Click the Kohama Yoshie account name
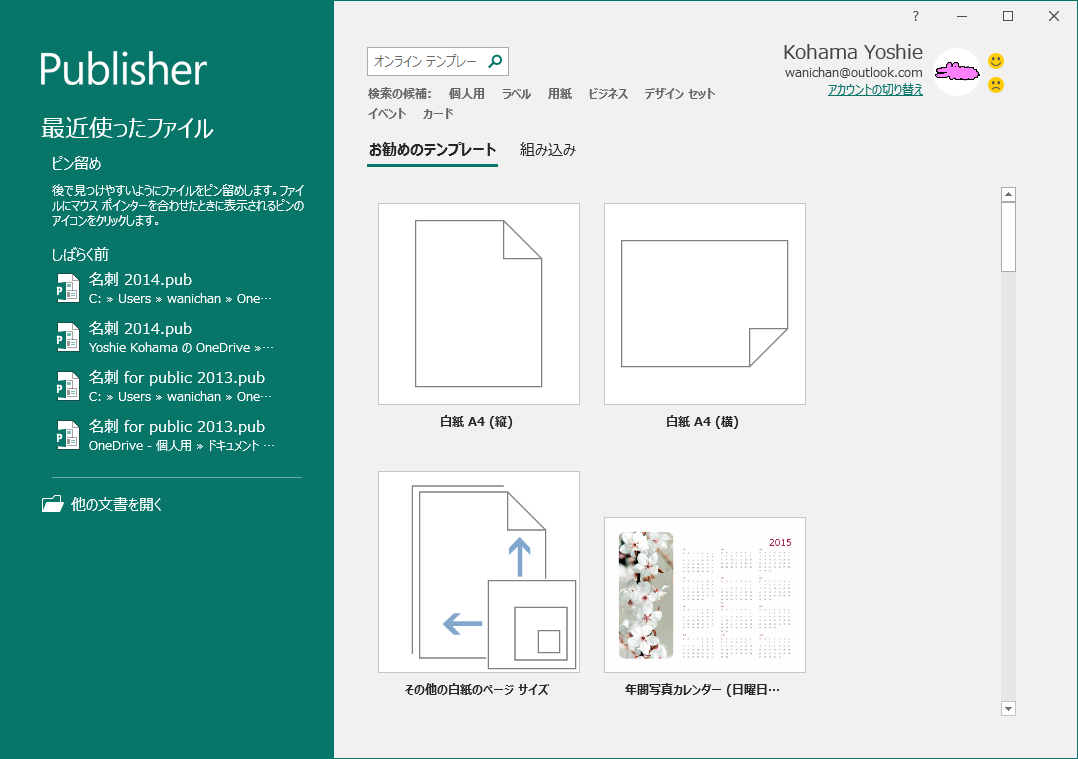Screen dimensions: 1078x759 pos(852,52)
